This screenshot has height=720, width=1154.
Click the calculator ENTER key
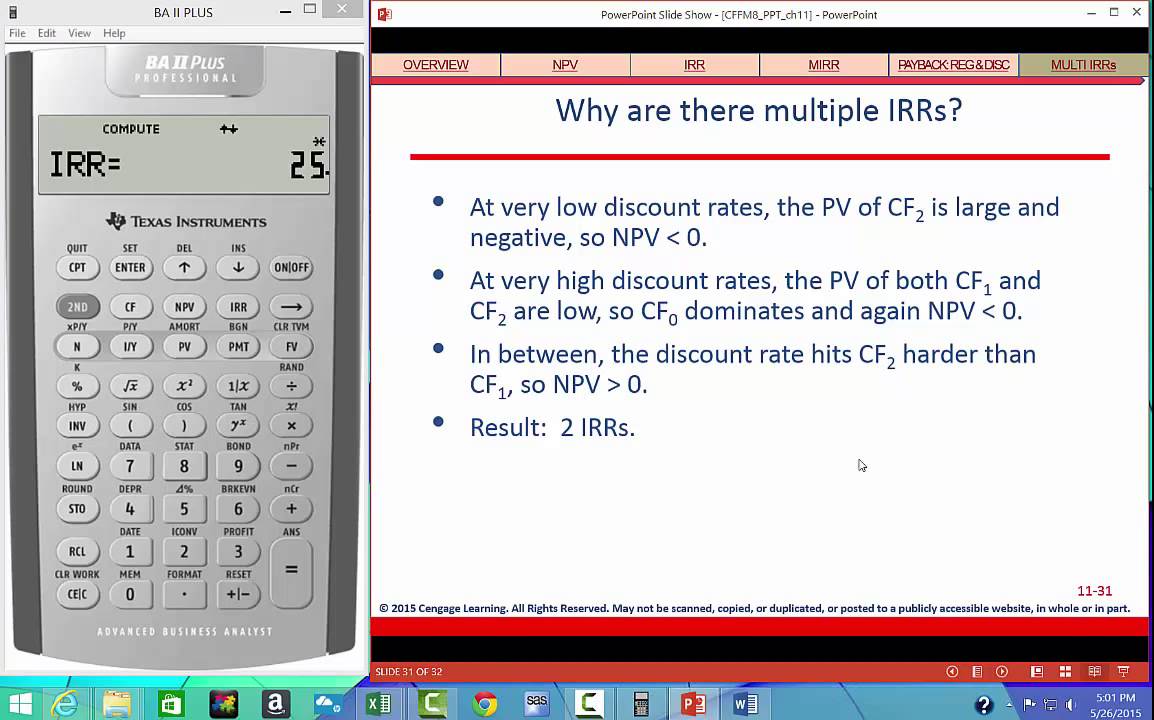(x=130, y=267)
